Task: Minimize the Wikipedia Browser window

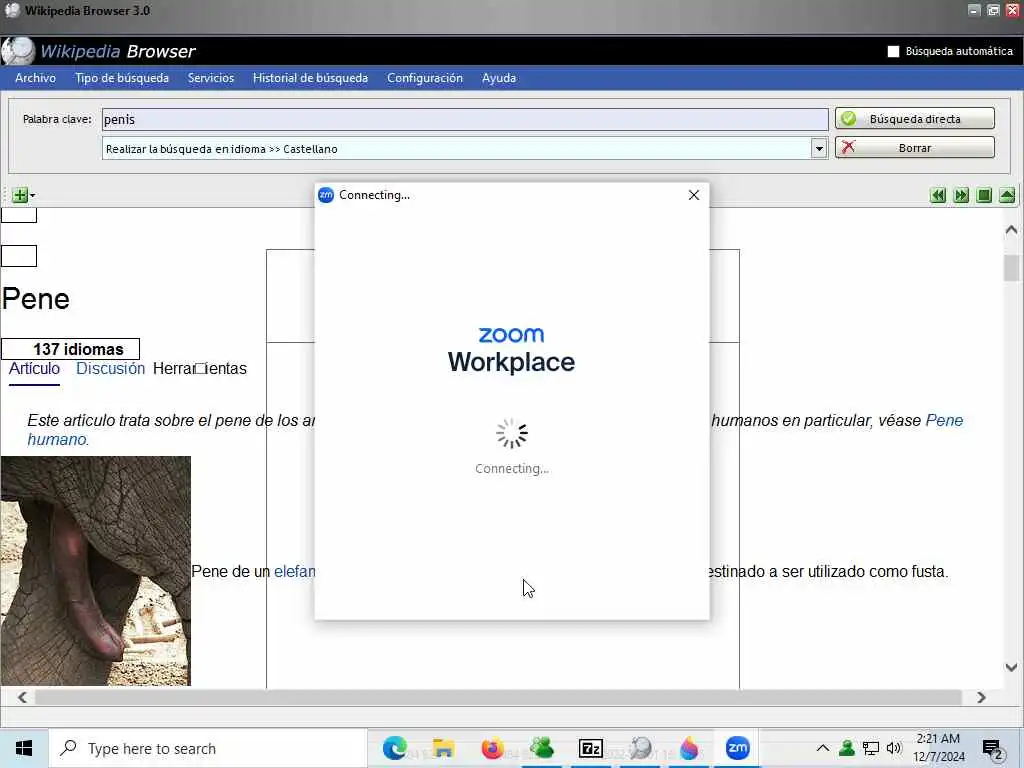Action: click(x=974, y=10)
